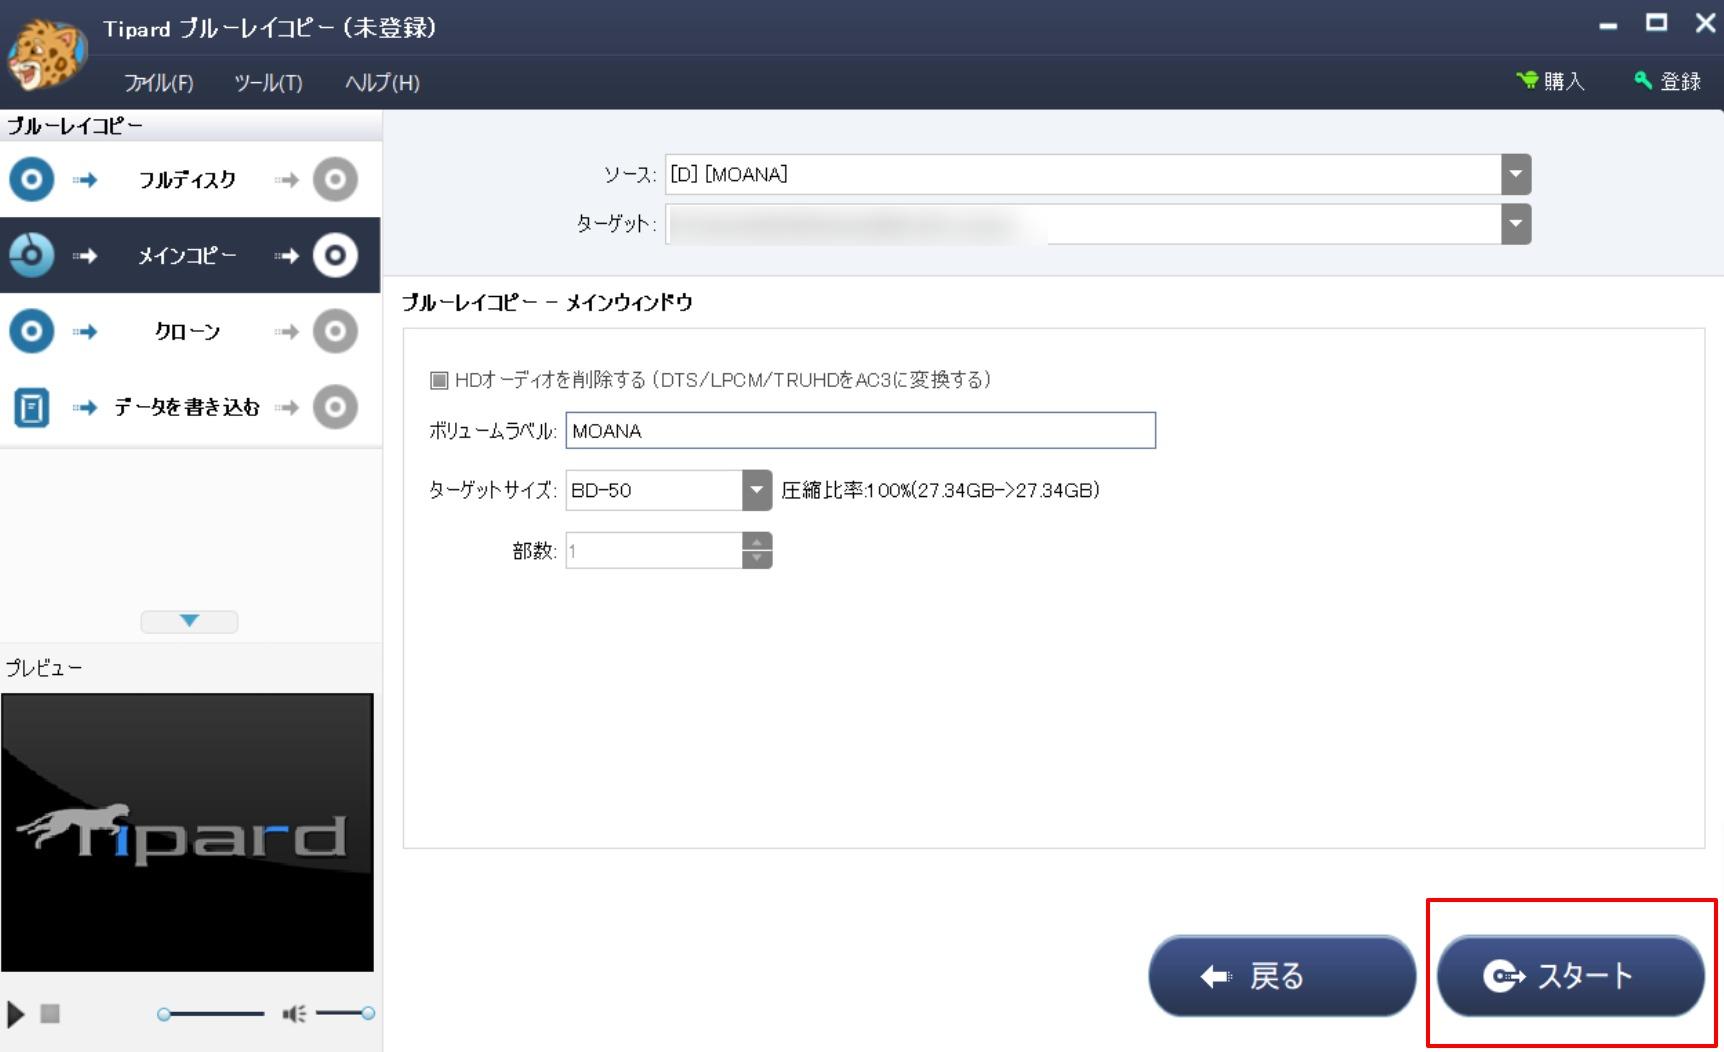The width and height of the screenshot is (1724, 1052).
Task: Click the スタート start button
Action: coord(1570,976)
